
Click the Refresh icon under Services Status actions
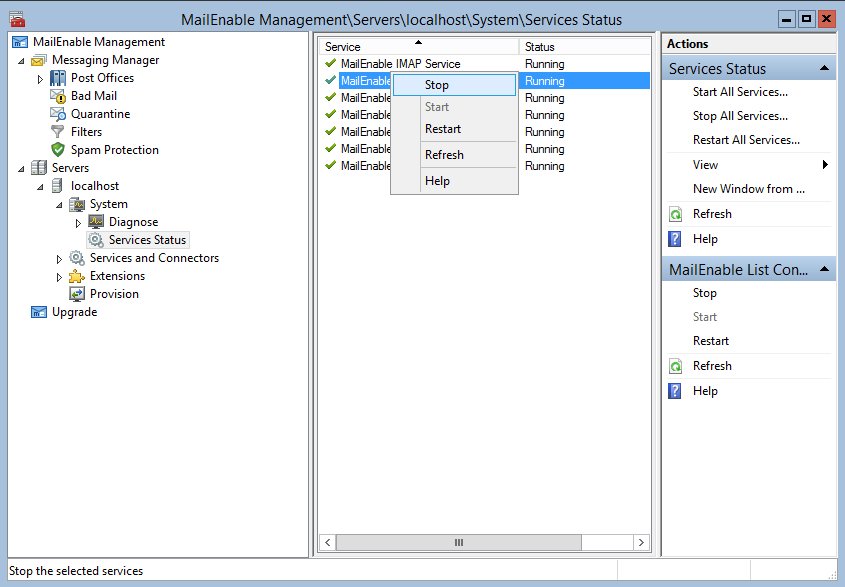click(x=675, y=214)
